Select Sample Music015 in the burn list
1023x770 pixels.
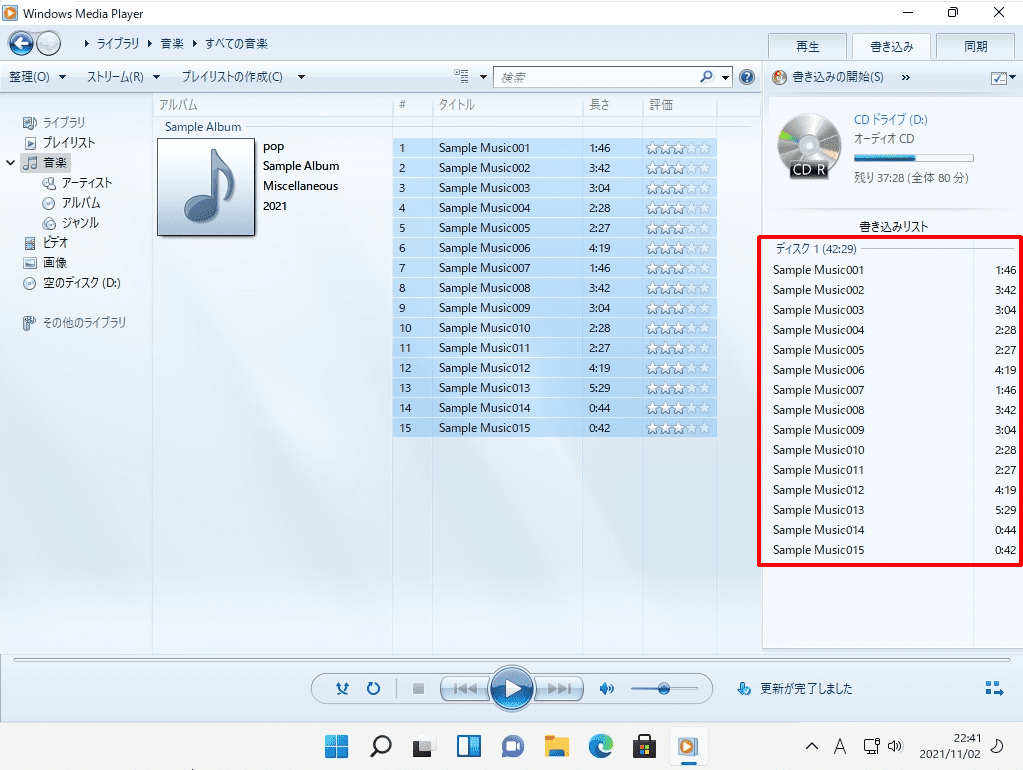pyautogui.click(x=894, y=550)
